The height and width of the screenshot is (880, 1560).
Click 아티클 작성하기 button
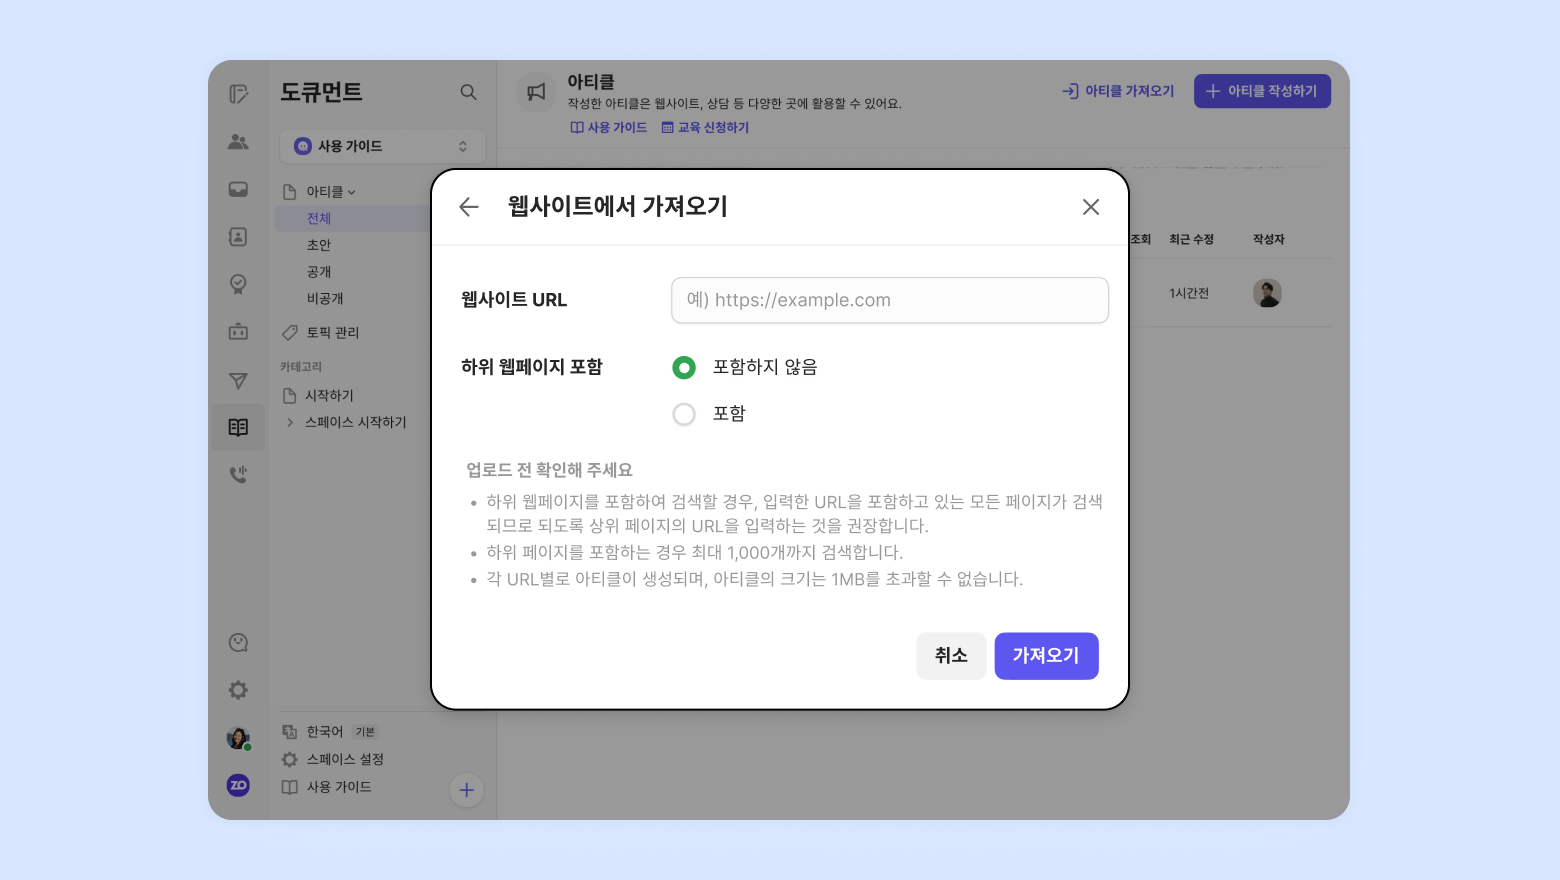1262,91
